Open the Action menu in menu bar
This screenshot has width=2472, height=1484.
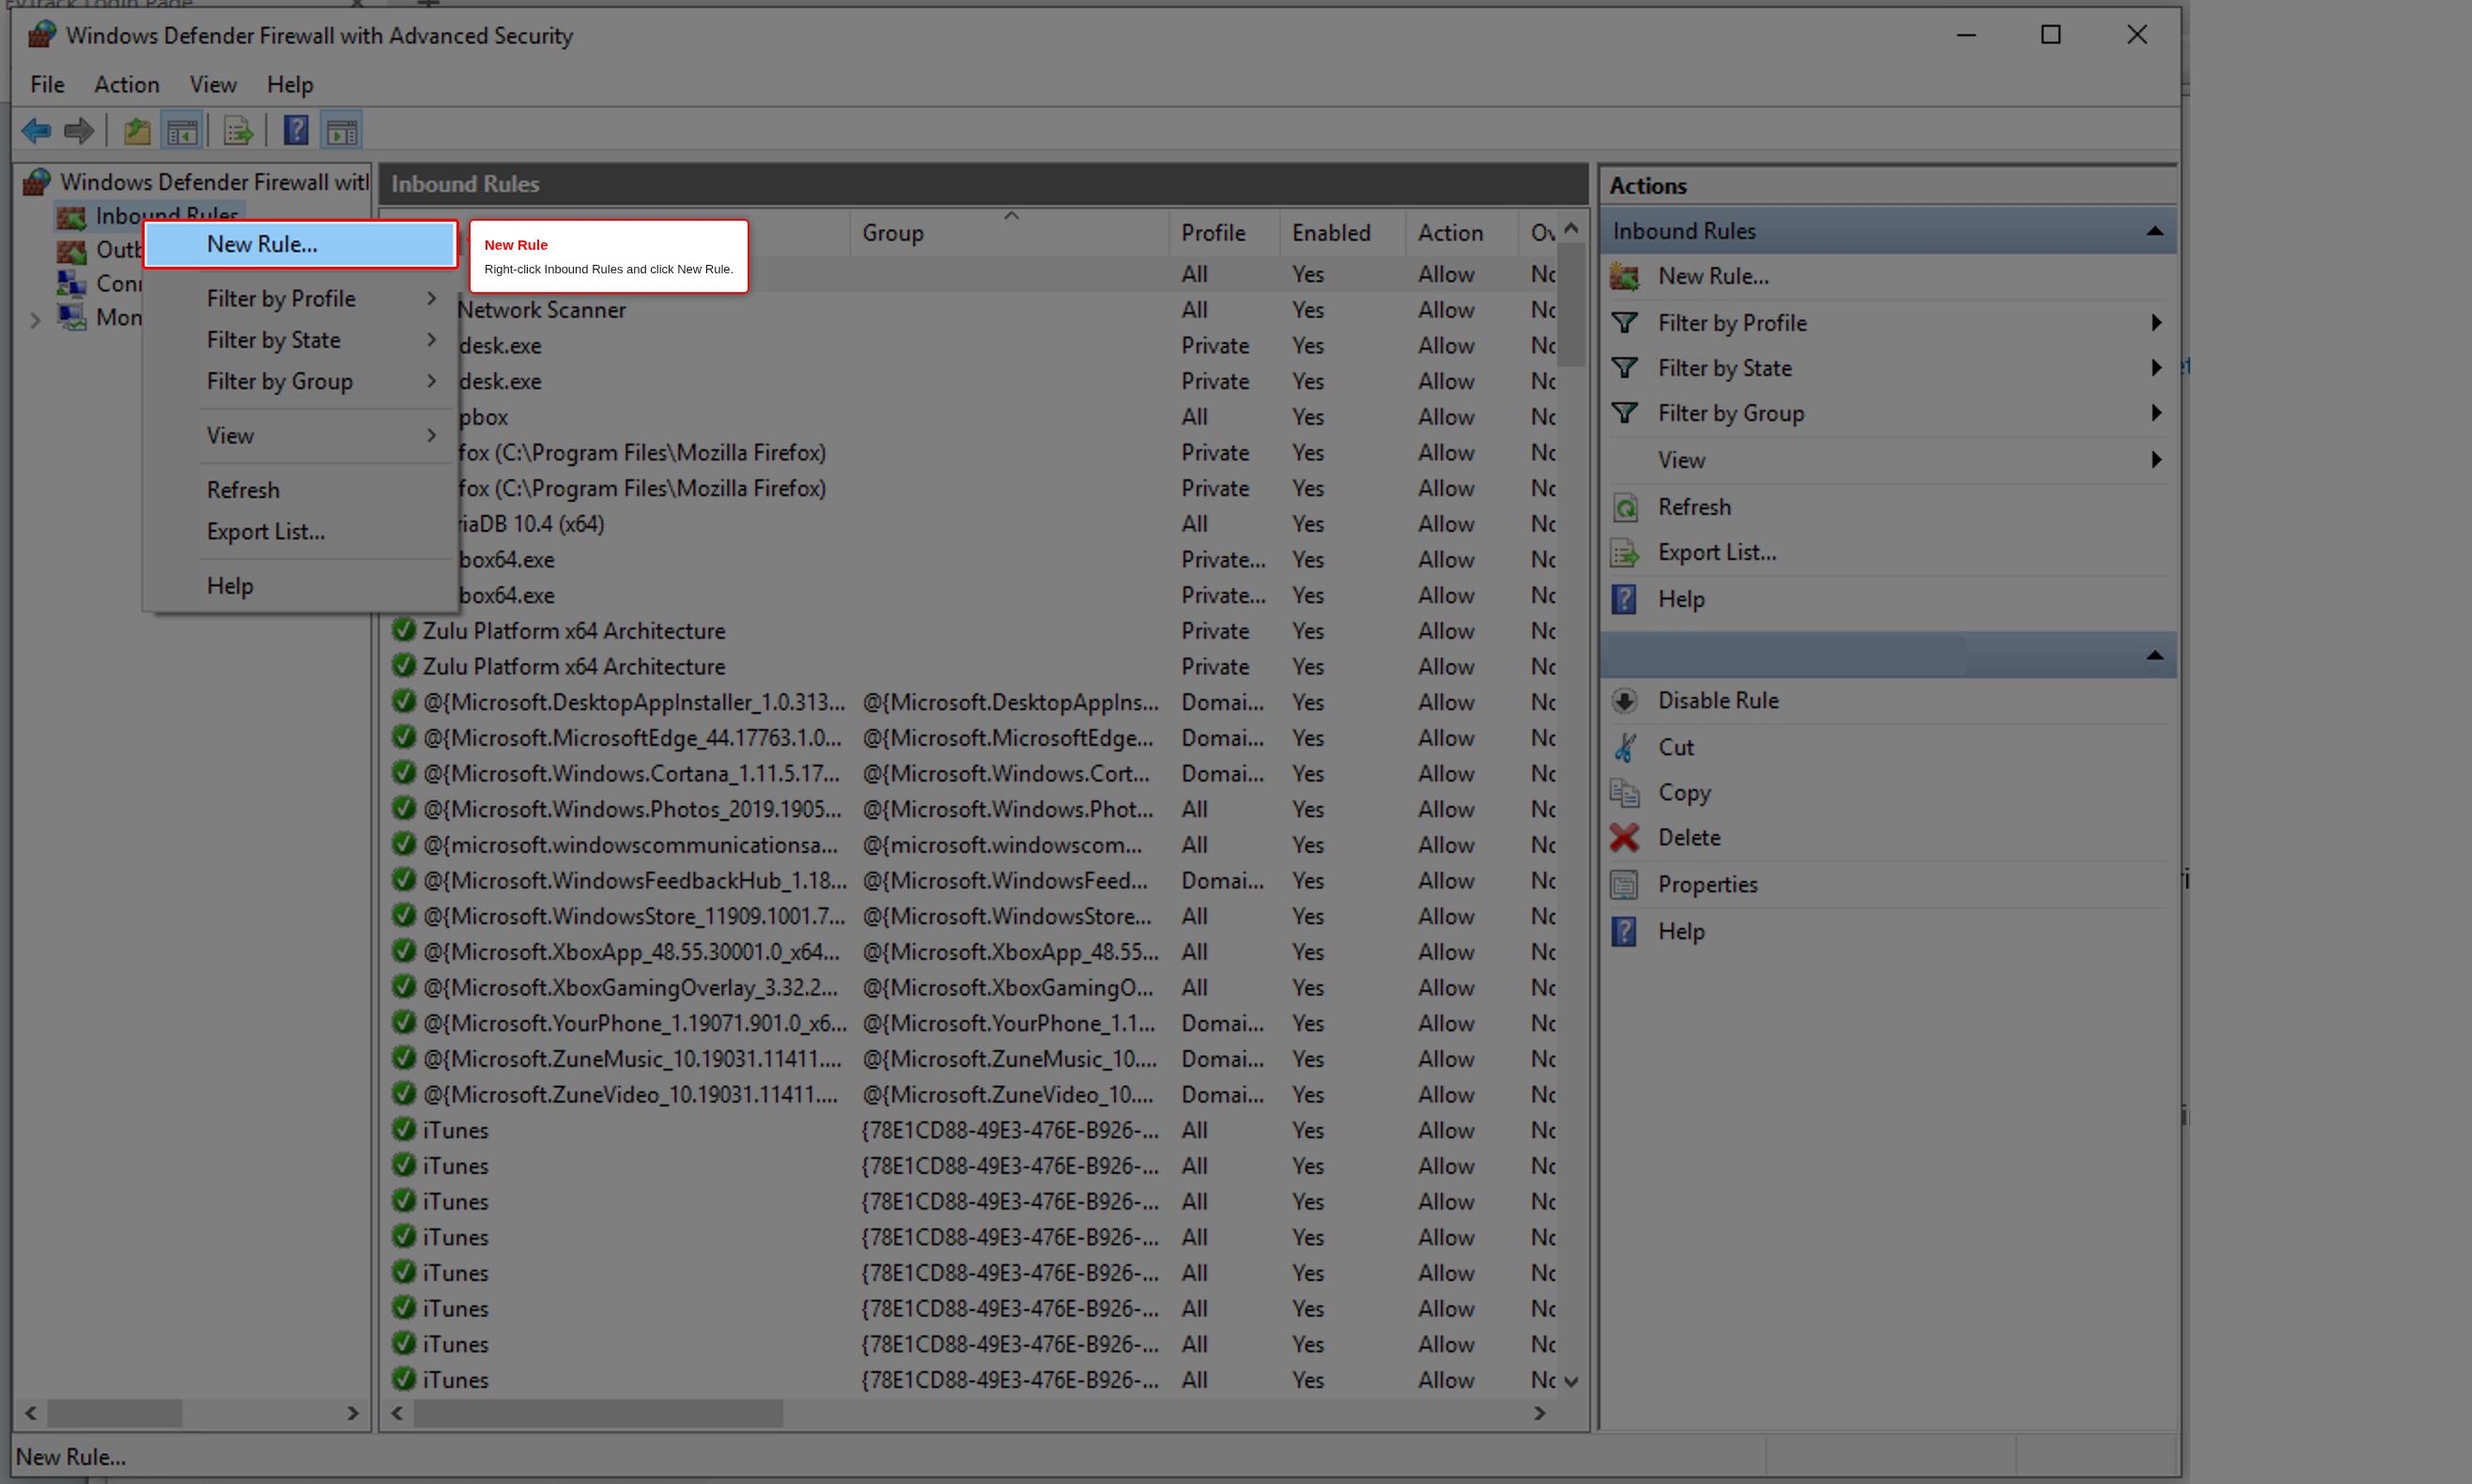(127, 85)
